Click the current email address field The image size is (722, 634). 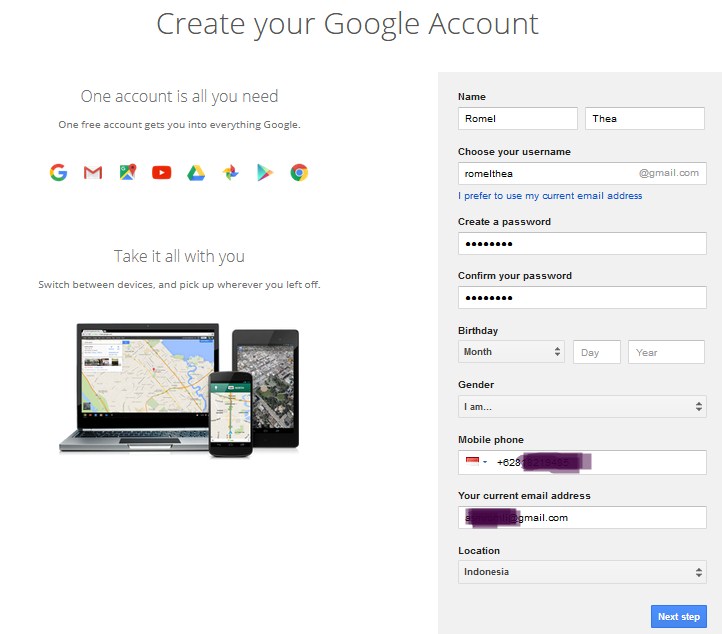click(582, 518)
